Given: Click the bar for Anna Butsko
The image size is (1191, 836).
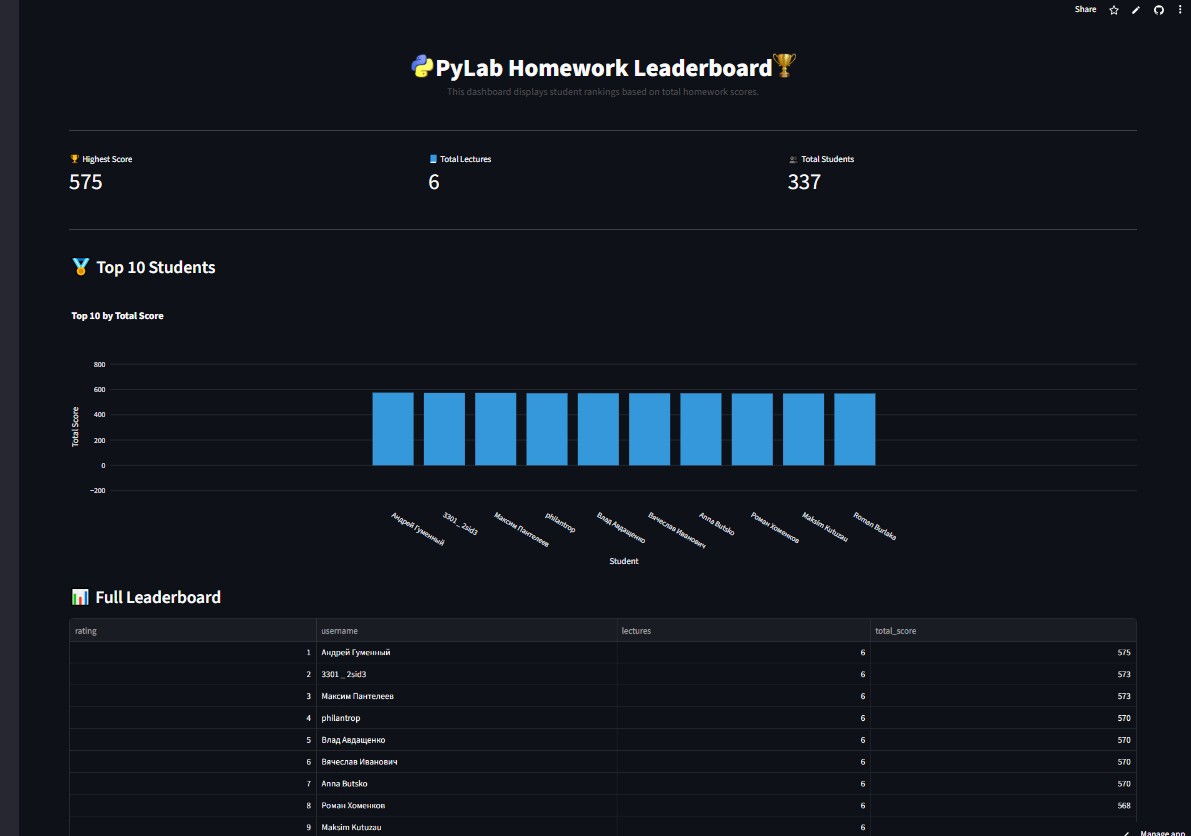Looking at the screenshot, I should tap(701, 429).
